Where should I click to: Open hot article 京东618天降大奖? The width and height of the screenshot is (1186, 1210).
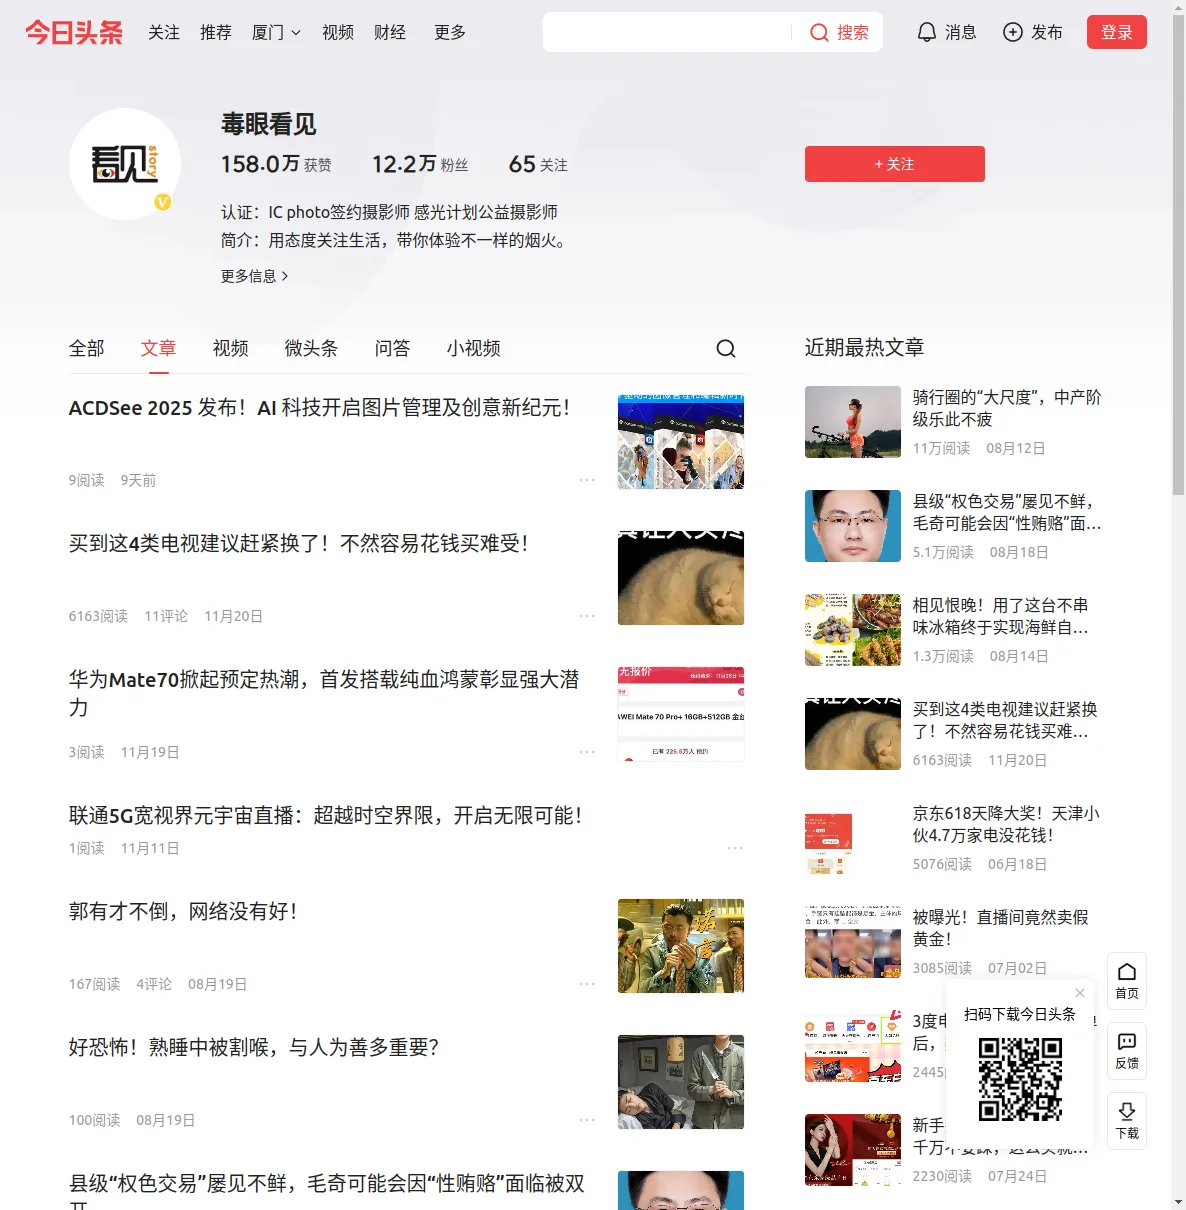pyautogui.click(x=1006, y=824)
